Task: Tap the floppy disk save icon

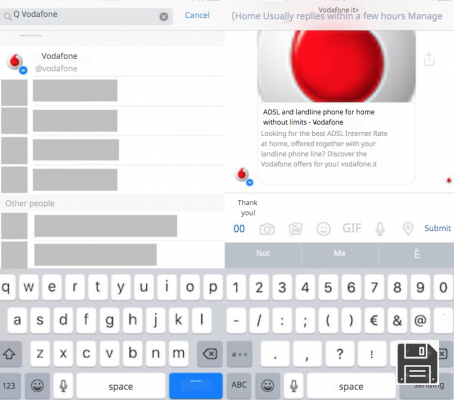Action: pos(417,364)
